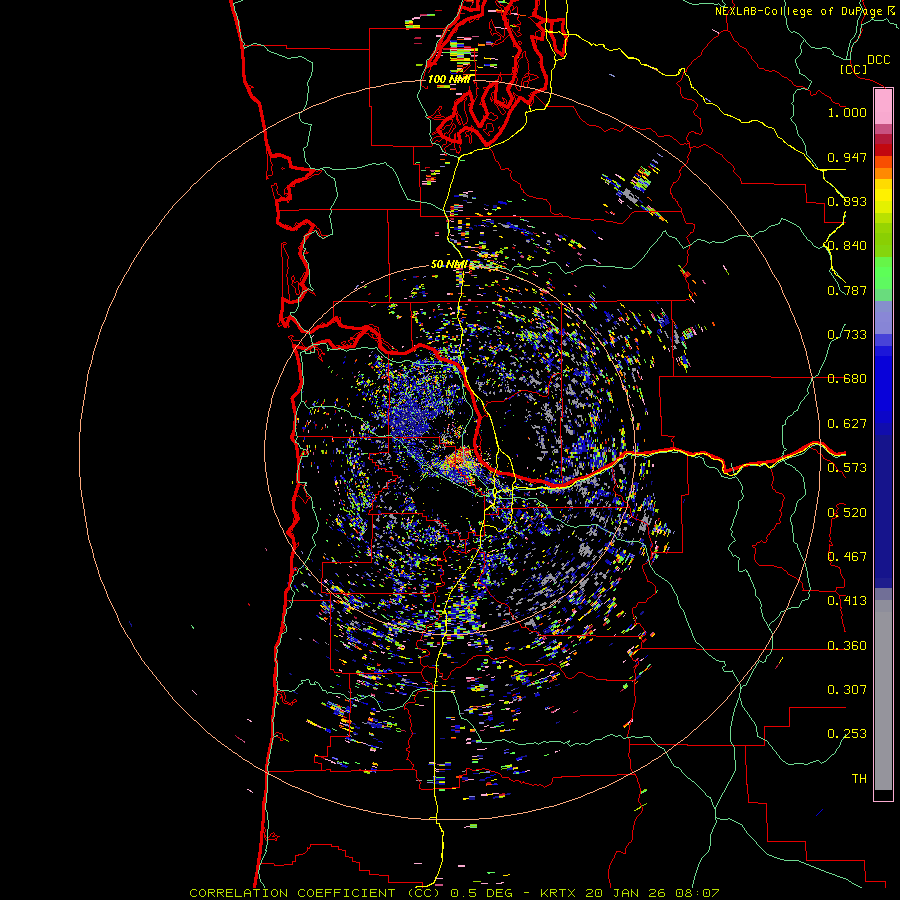Click the 0.787 scale value
Viewport: 900px width, 900px height.
click(x=847, y=290)
